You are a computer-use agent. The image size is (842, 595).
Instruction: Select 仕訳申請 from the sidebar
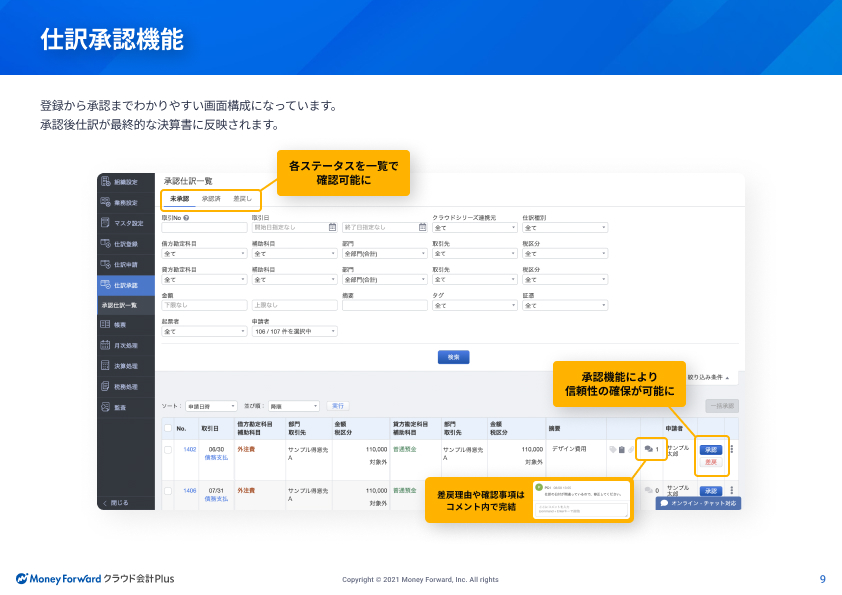[x=125, y=266]
